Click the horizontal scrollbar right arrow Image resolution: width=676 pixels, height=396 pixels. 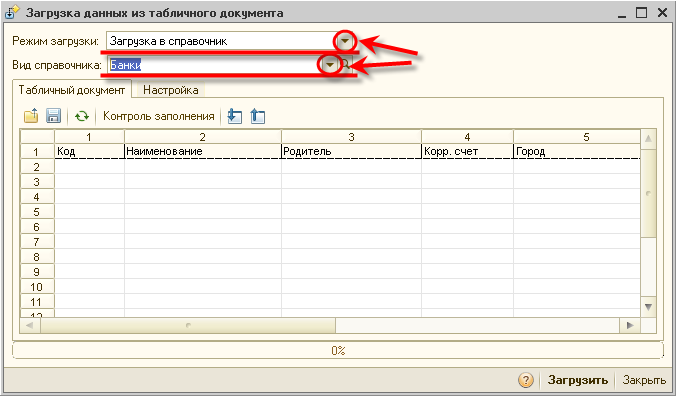click(630, 325)
